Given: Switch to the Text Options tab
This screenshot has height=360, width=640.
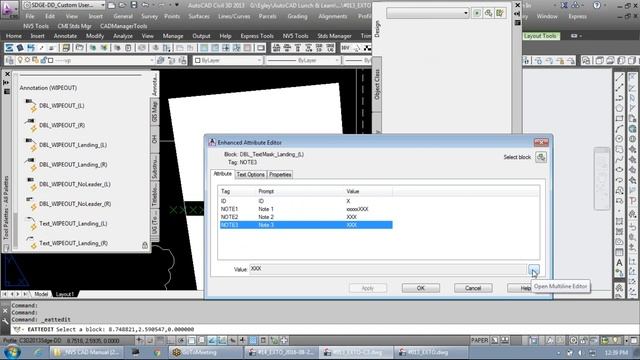Looking at the screenshot, I should coord(251,175).
